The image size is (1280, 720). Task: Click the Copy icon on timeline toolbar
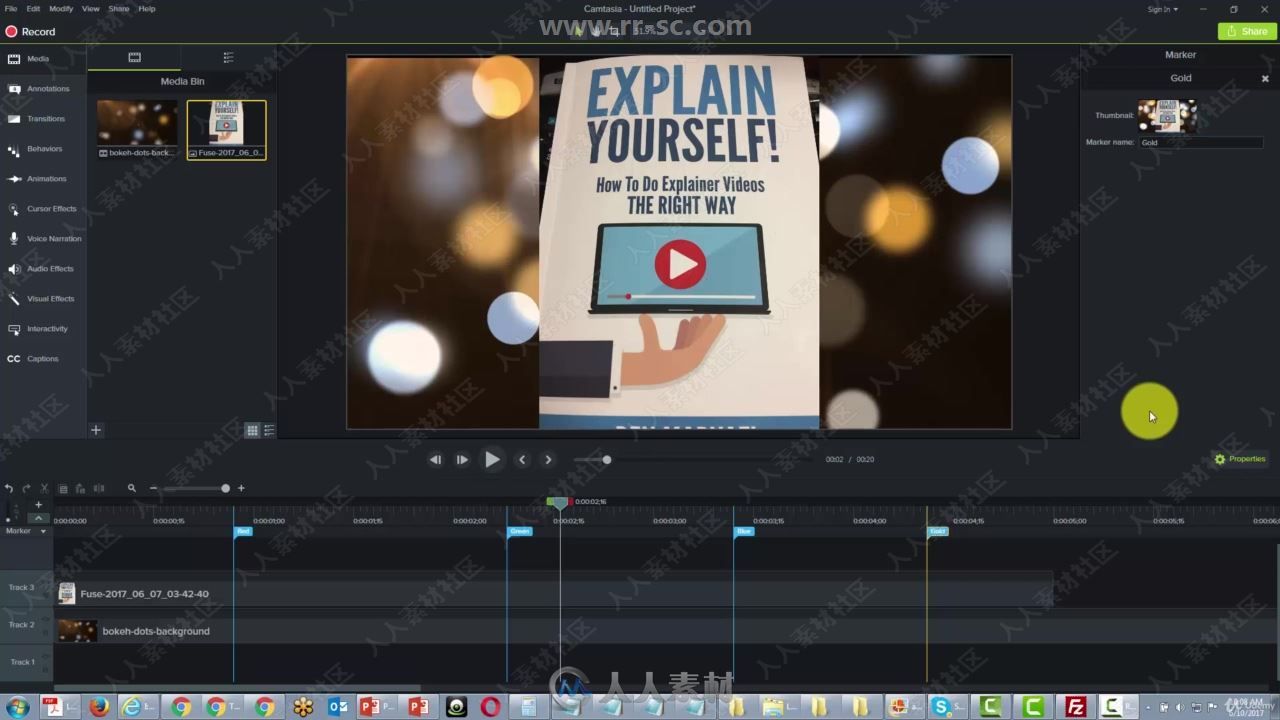point(62,489)
